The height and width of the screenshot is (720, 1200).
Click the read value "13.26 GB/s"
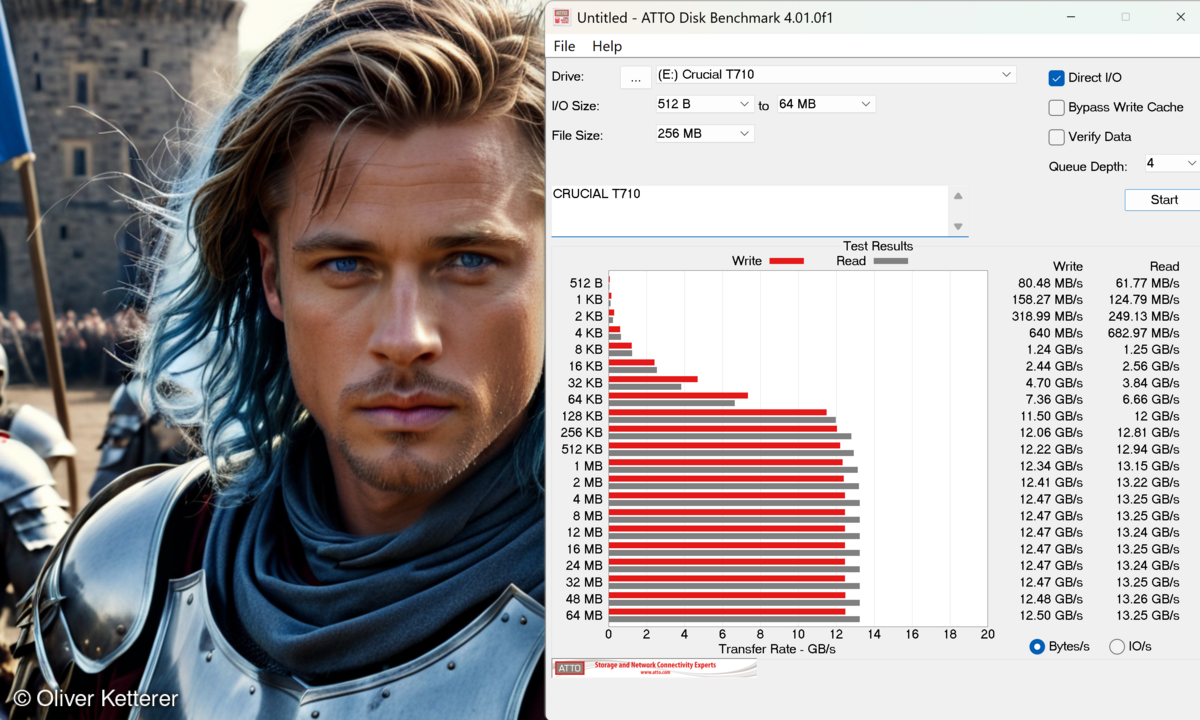[1148, 599]
